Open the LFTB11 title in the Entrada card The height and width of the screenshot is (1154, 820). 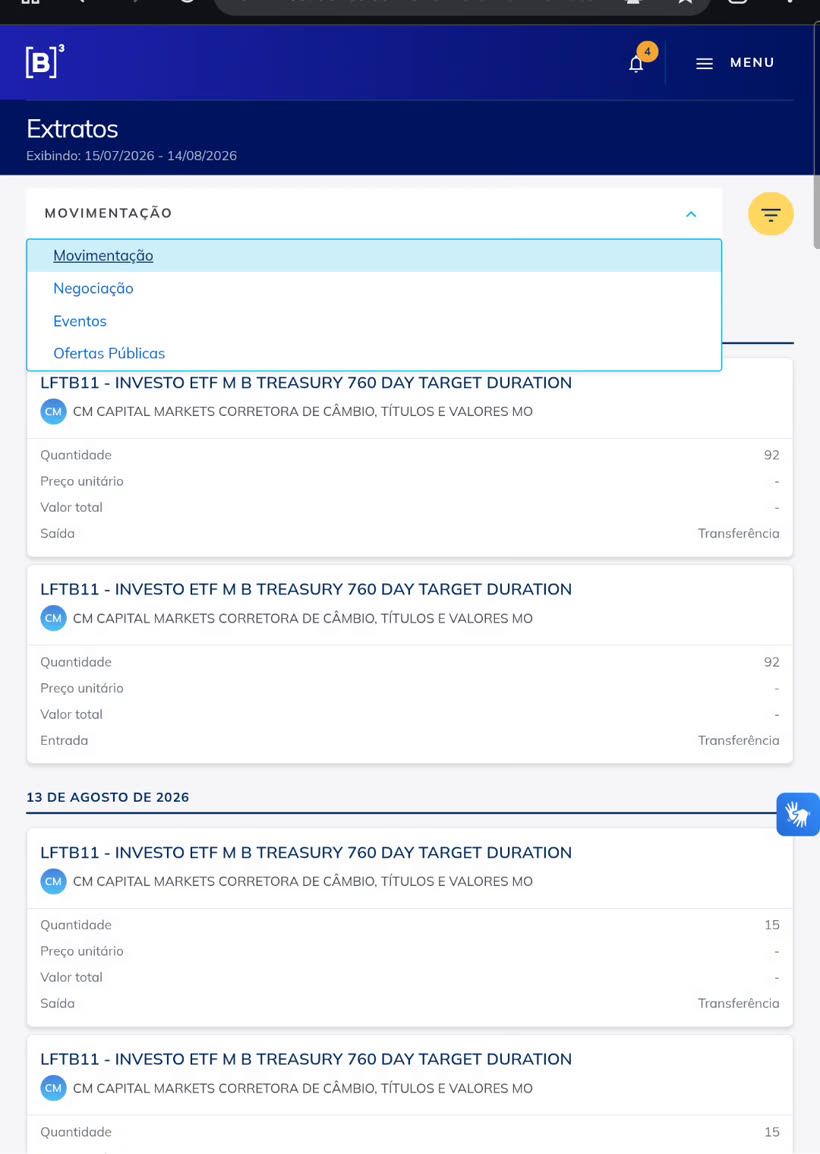point(305,589)
